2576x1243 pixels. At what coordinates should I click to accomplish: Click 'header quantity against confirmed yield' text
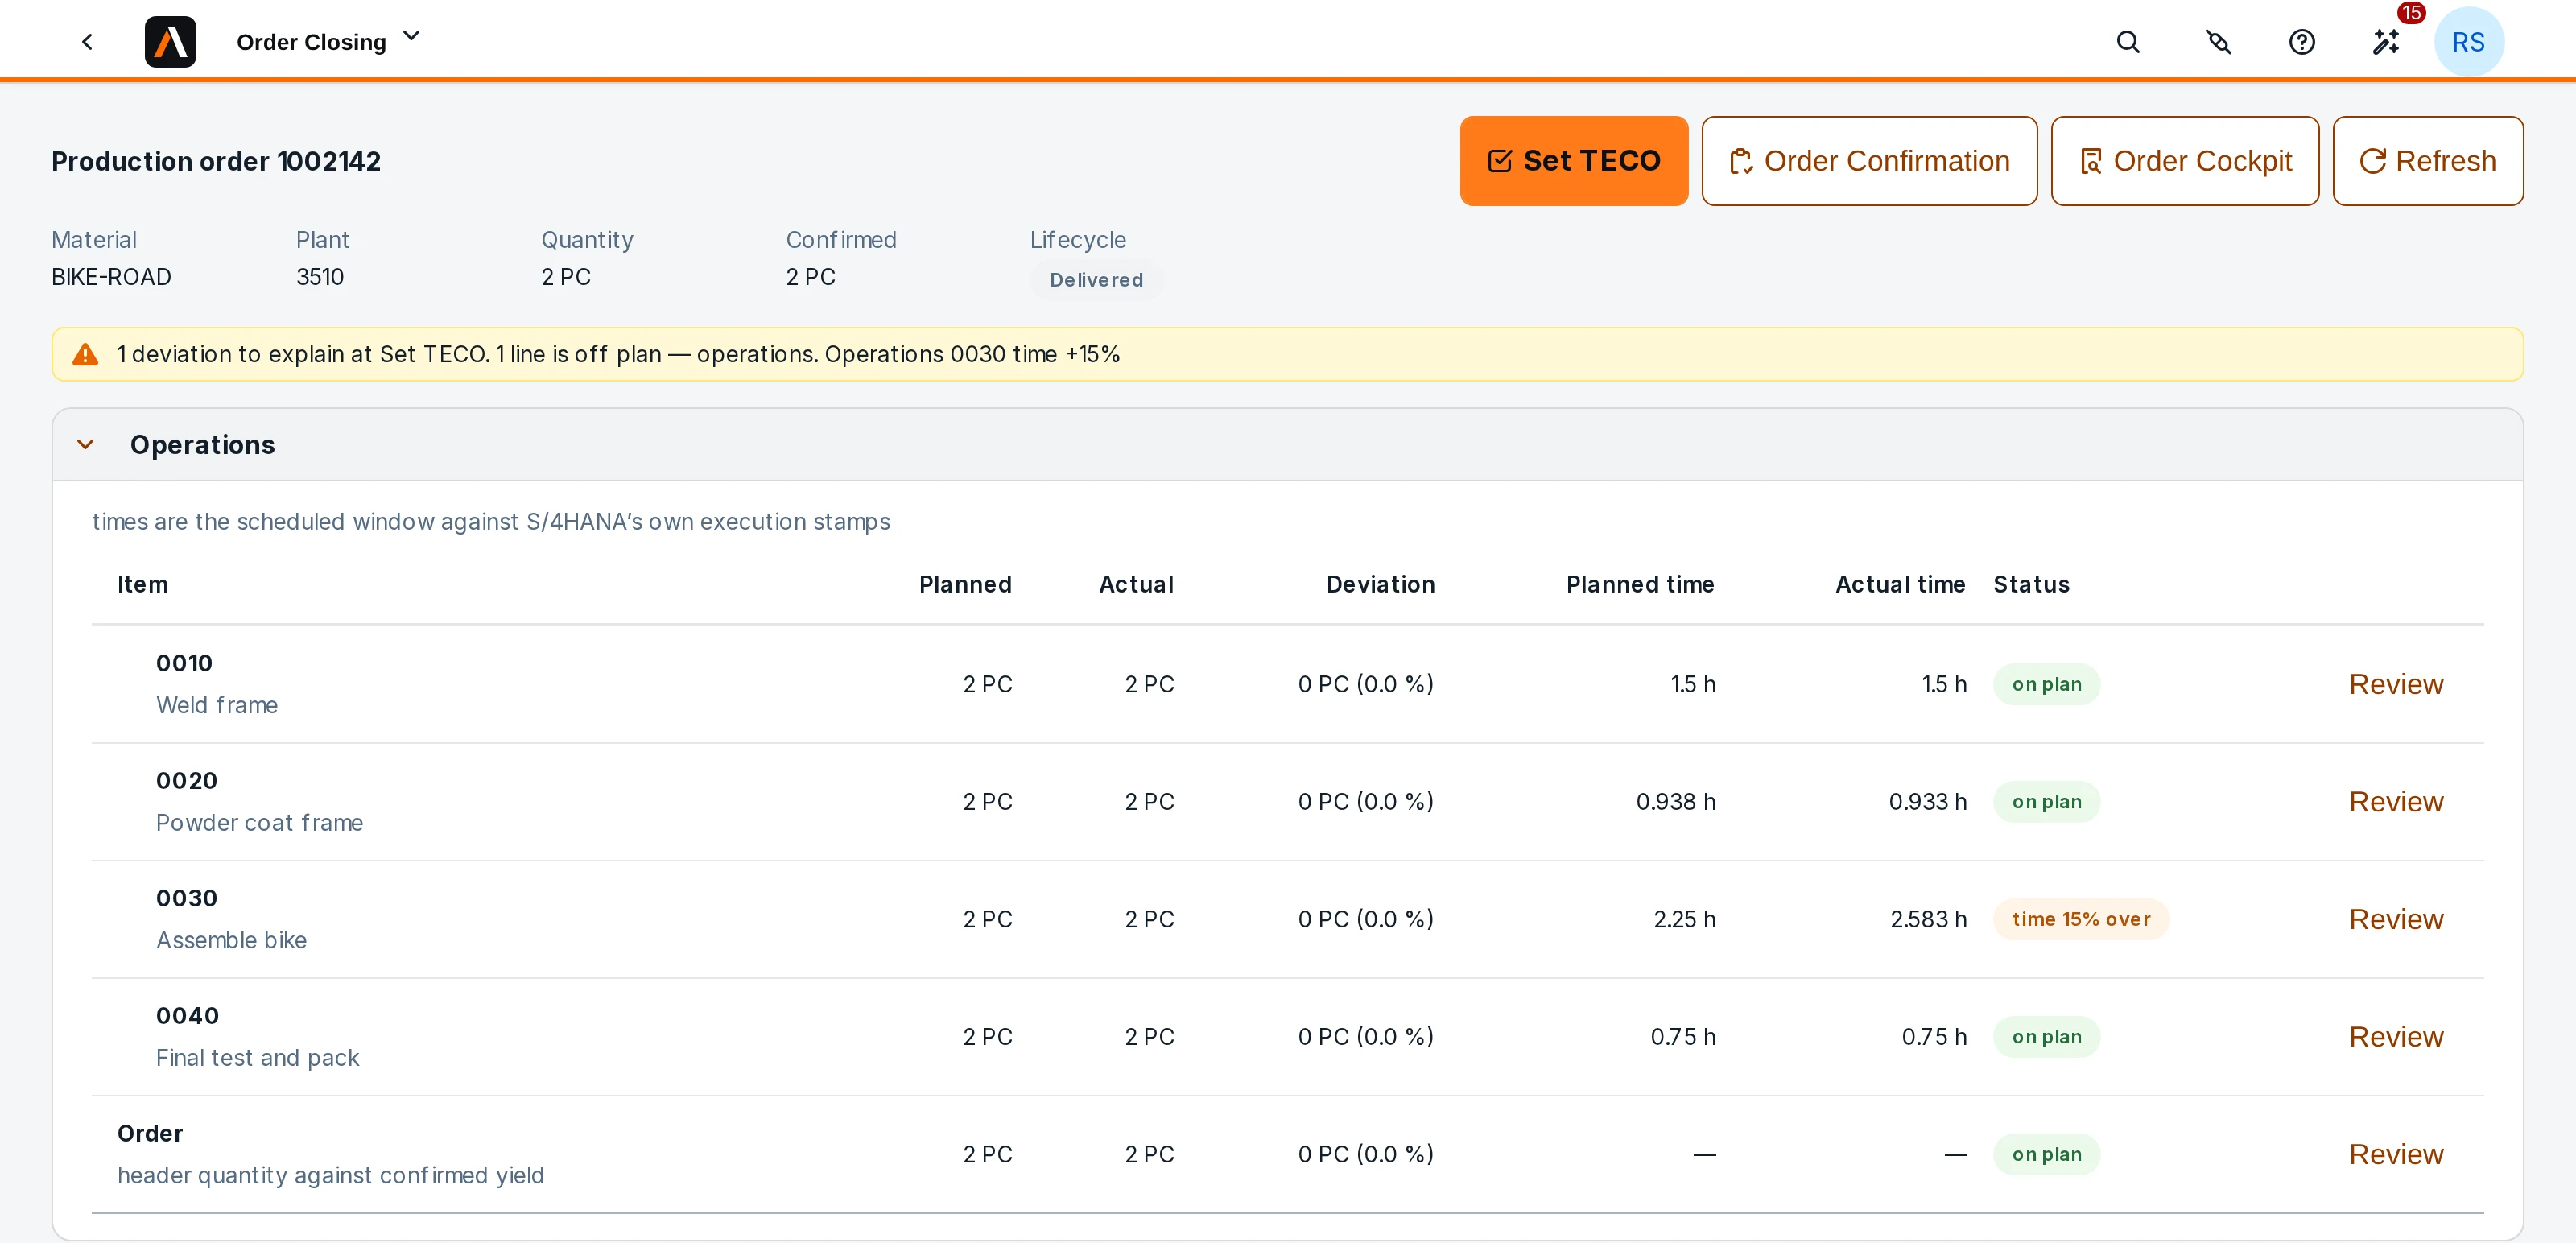tap(330, 1175)
